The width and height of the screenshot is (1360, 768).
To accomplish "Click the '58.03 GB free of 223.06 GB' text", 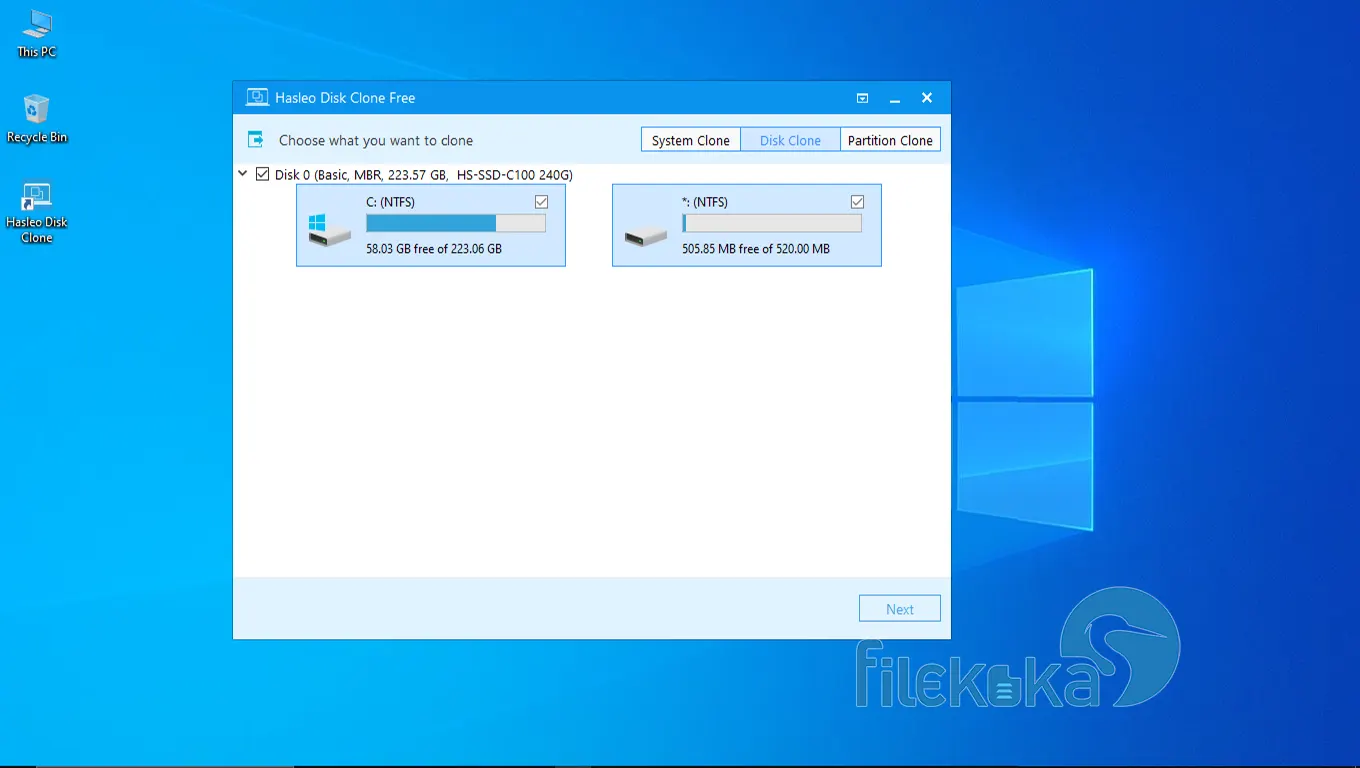I will click(434, 249).
